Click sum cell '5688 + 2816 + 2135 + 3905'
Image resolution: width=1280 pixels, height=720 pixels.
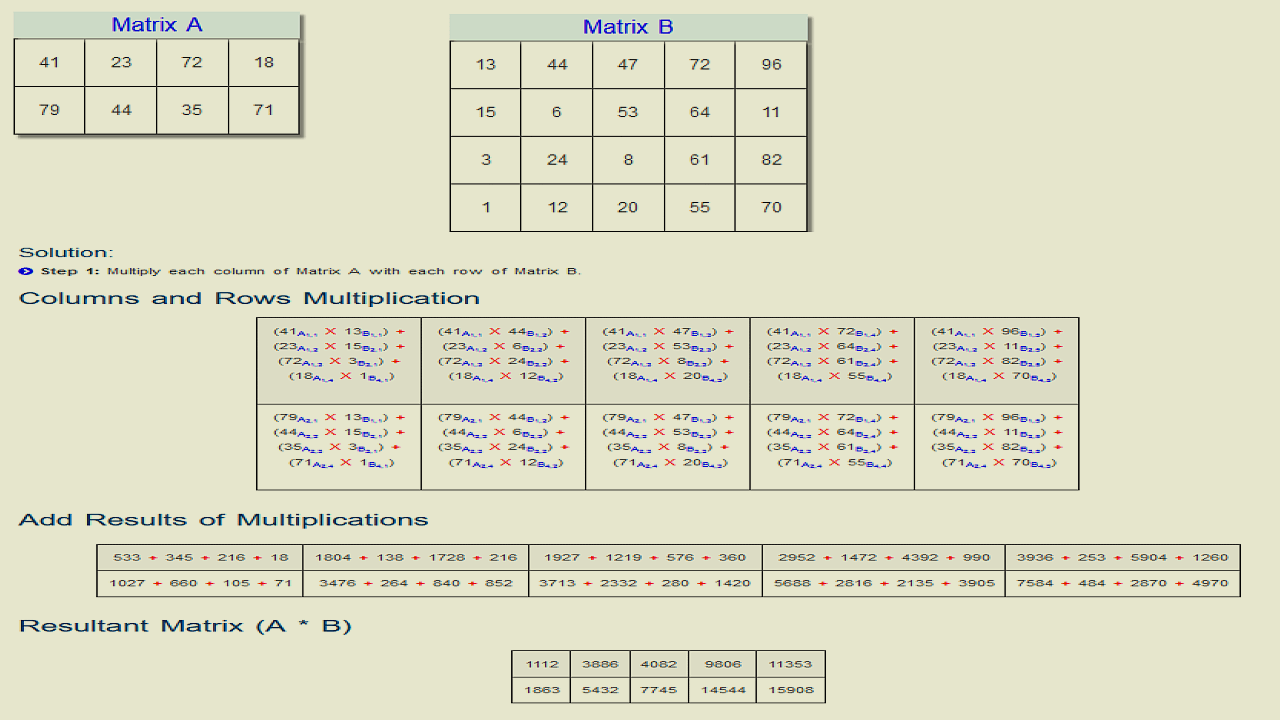tap(884, 583)
